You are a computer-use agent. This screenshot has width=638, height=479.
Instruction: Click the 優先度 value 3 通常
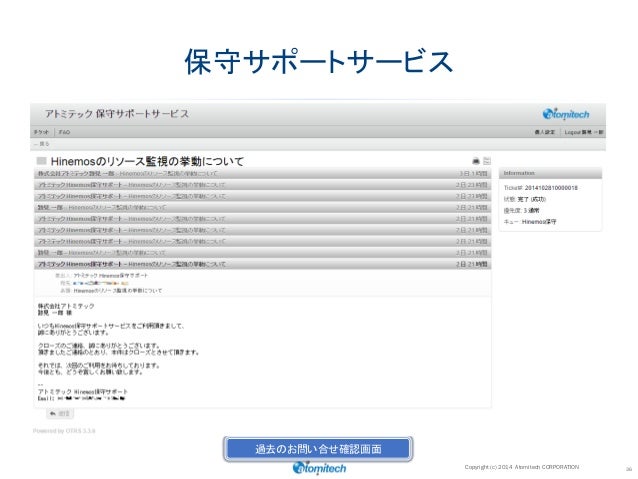click(x=531, y=210)
